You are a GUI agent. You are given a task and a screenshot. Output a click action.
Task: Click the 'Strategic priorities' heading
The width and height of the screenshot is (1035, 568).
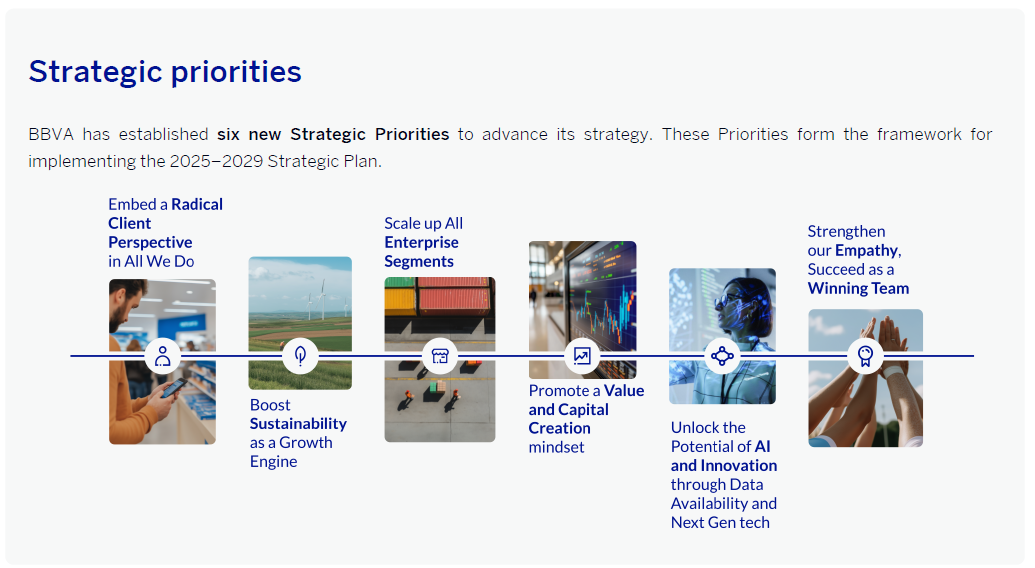point(165,72)
